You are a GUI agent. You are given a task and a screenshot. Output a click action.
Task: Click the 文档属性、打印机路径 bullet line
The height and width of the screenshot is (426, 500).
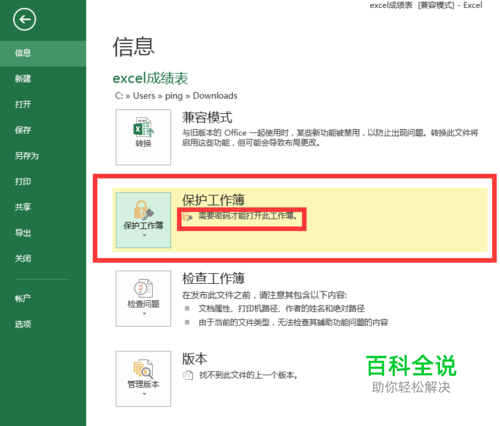(x=281, y=309)
